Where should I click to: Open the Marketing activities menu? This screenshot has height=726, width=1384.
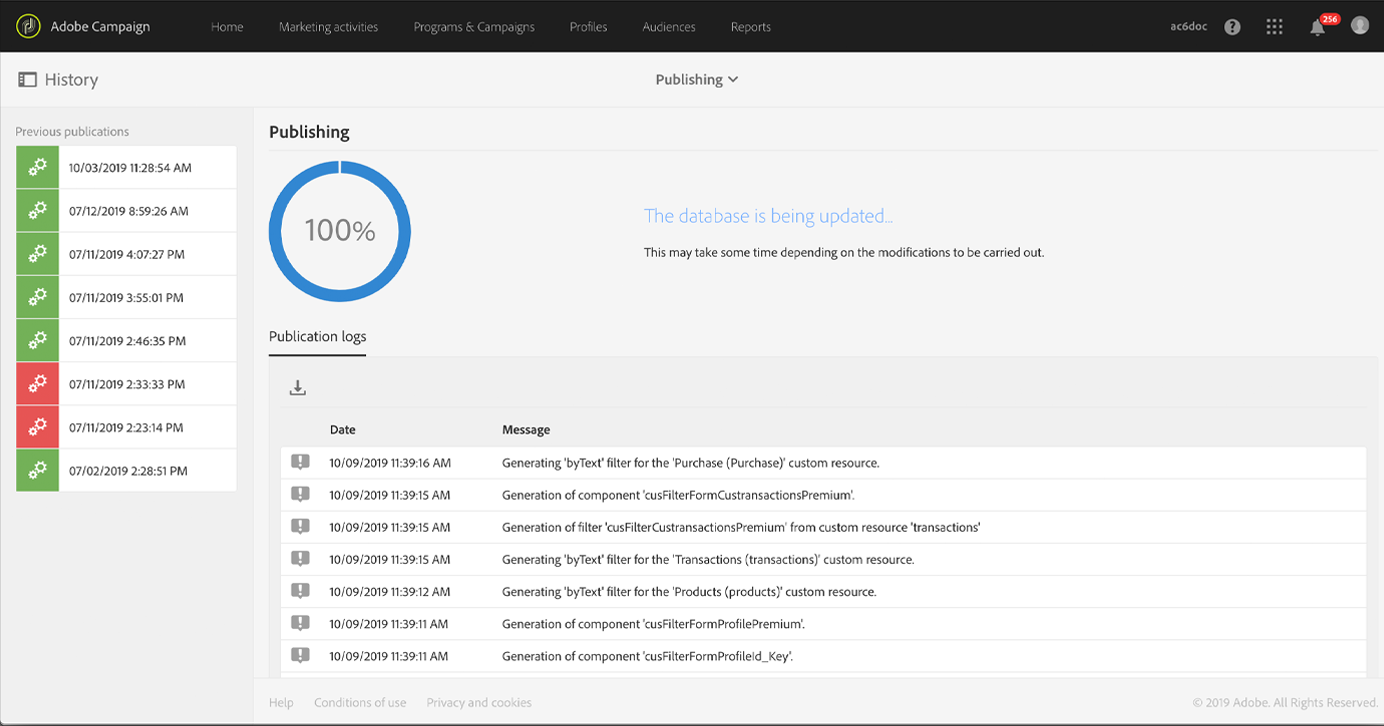click(x=328, y=27)
